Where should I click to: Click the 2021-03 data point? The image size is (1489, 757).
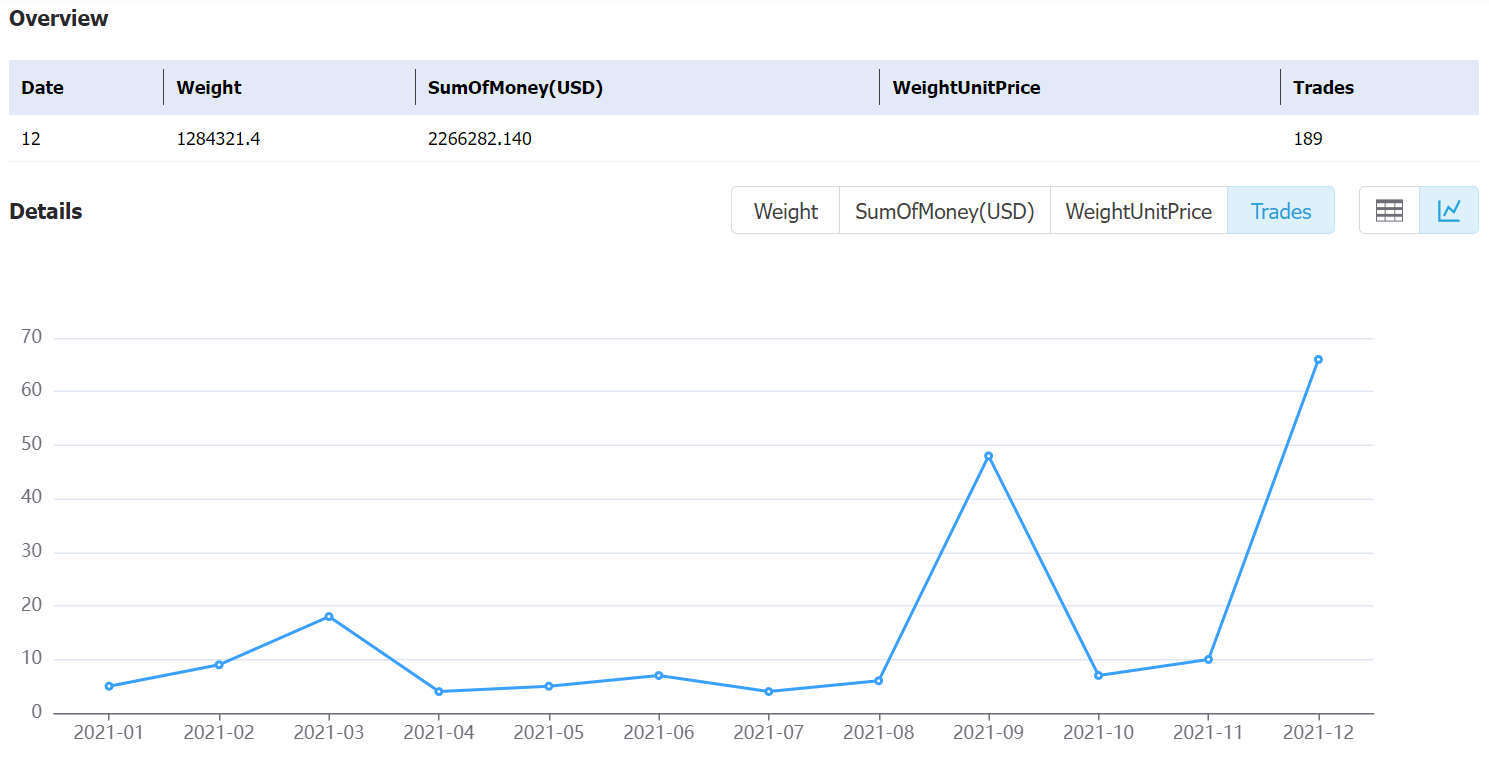click(x=329, y=617)
